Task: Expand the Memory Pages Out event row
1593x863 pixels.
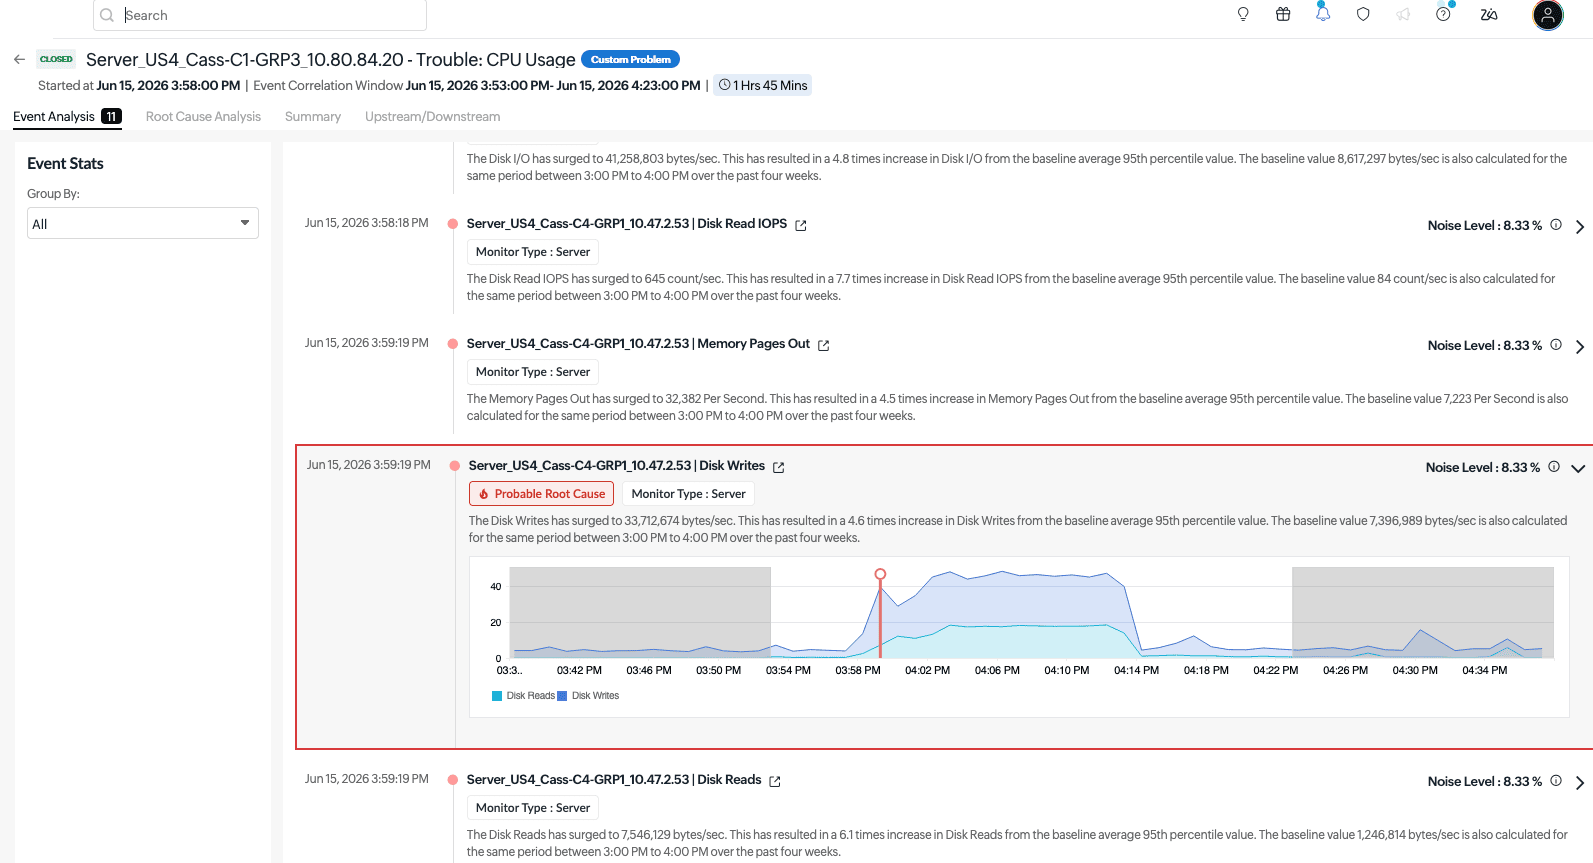Action: click(x=1580, y=347)
